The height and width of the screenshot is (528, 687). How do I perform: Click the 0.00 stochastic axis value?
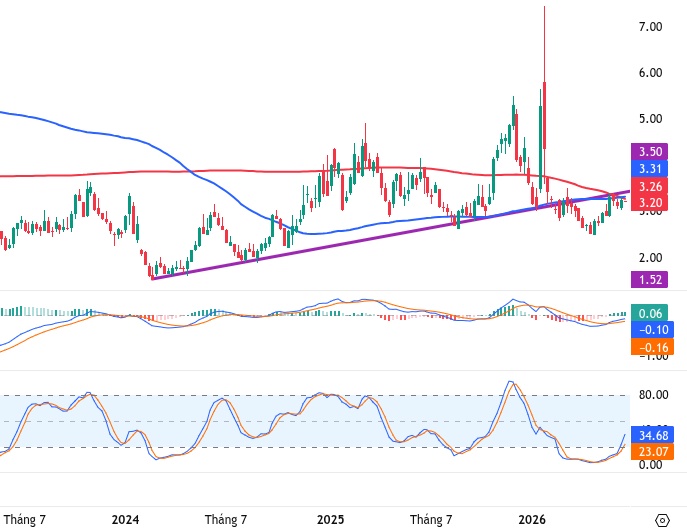tap(650, 465)
